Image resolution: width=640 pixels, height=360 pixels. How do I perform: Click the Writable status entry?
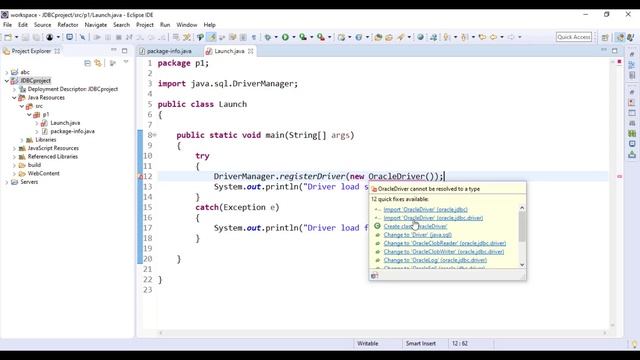(367, 344)
